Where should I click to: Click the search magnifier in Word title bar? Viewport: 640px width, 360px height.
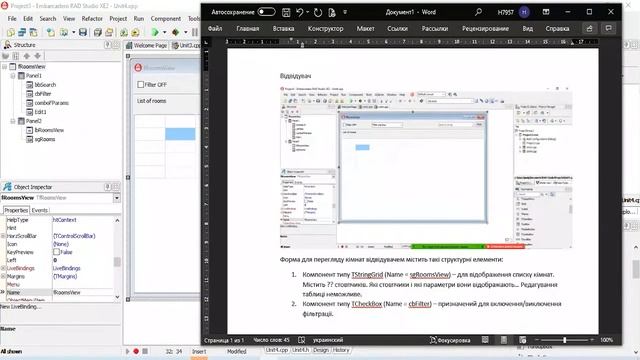(478, 12)
